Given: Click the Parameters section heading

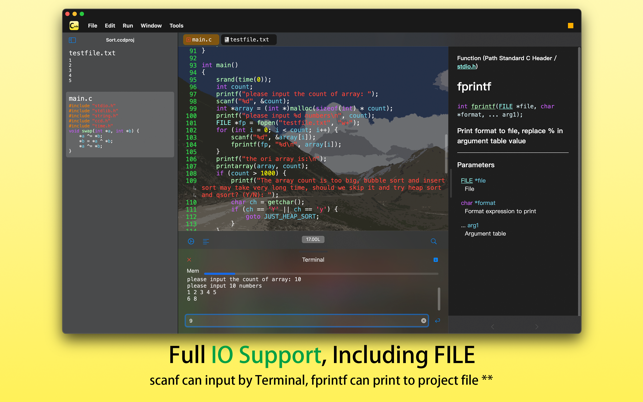Looking at the screenshot, I should (x=476, y=165).
